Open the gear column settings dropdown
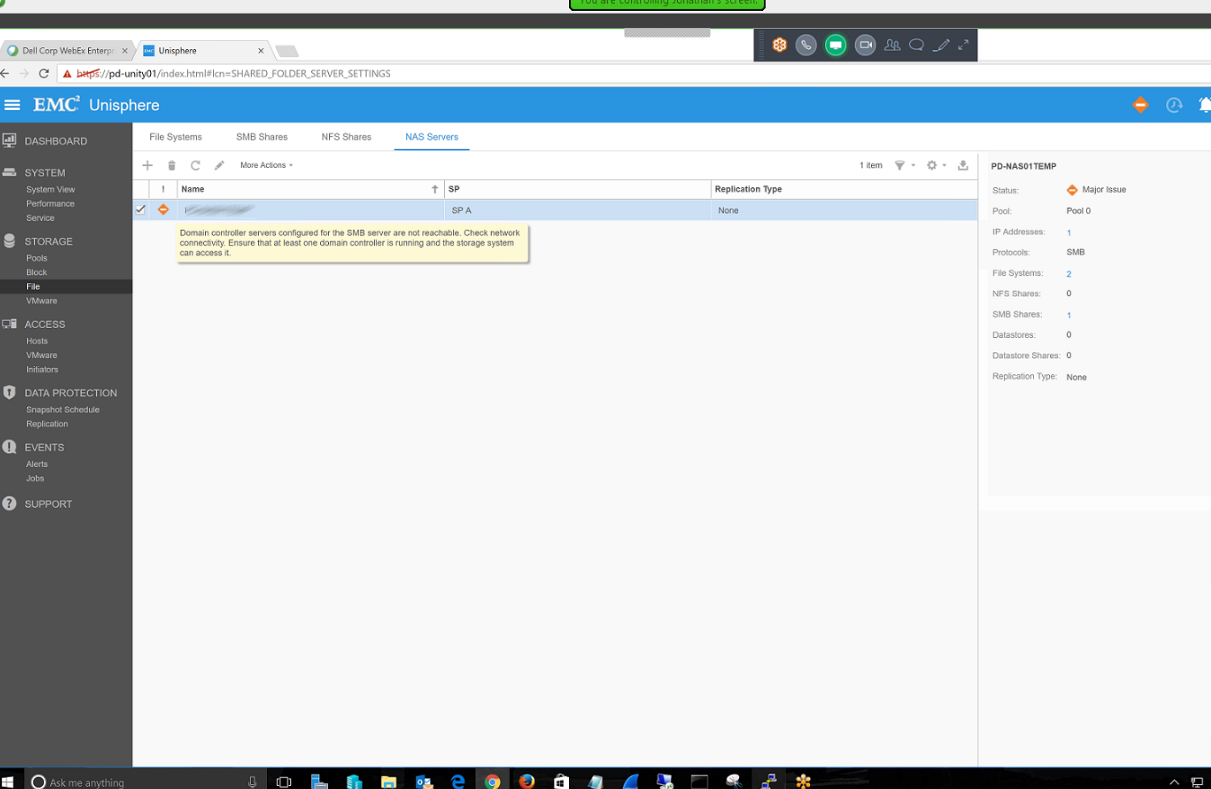This screenshot has width=1211, height=789. [x=935, y=165]
